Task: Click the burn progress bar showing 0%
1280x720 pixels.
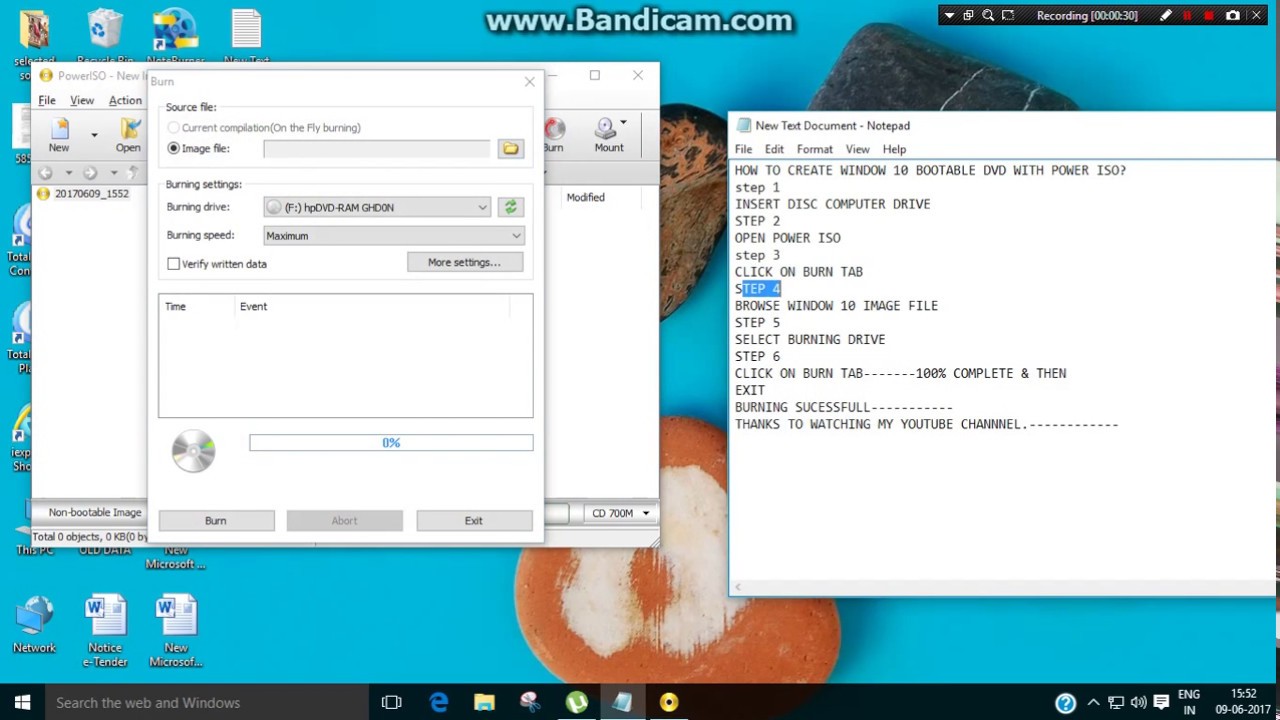Action: click(391, 442)
